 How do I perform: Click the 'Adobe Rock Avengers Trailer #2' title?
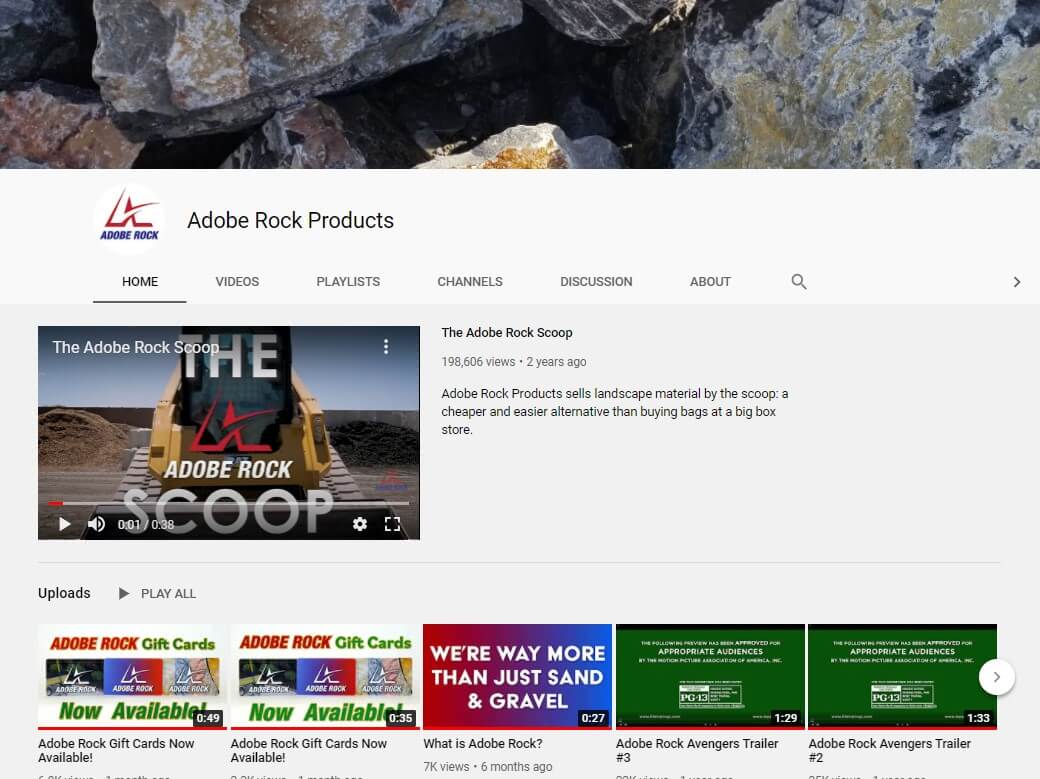[889, 750]
